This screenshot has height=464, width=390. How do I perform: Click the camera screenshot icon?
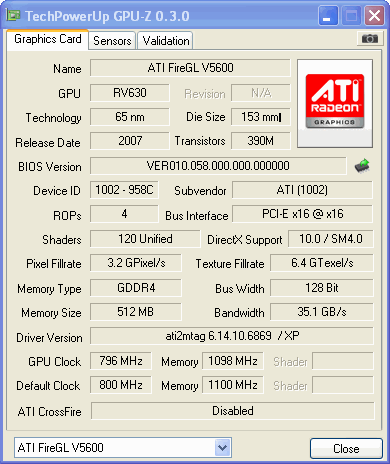pyautogui.click(x=369, y=39)
